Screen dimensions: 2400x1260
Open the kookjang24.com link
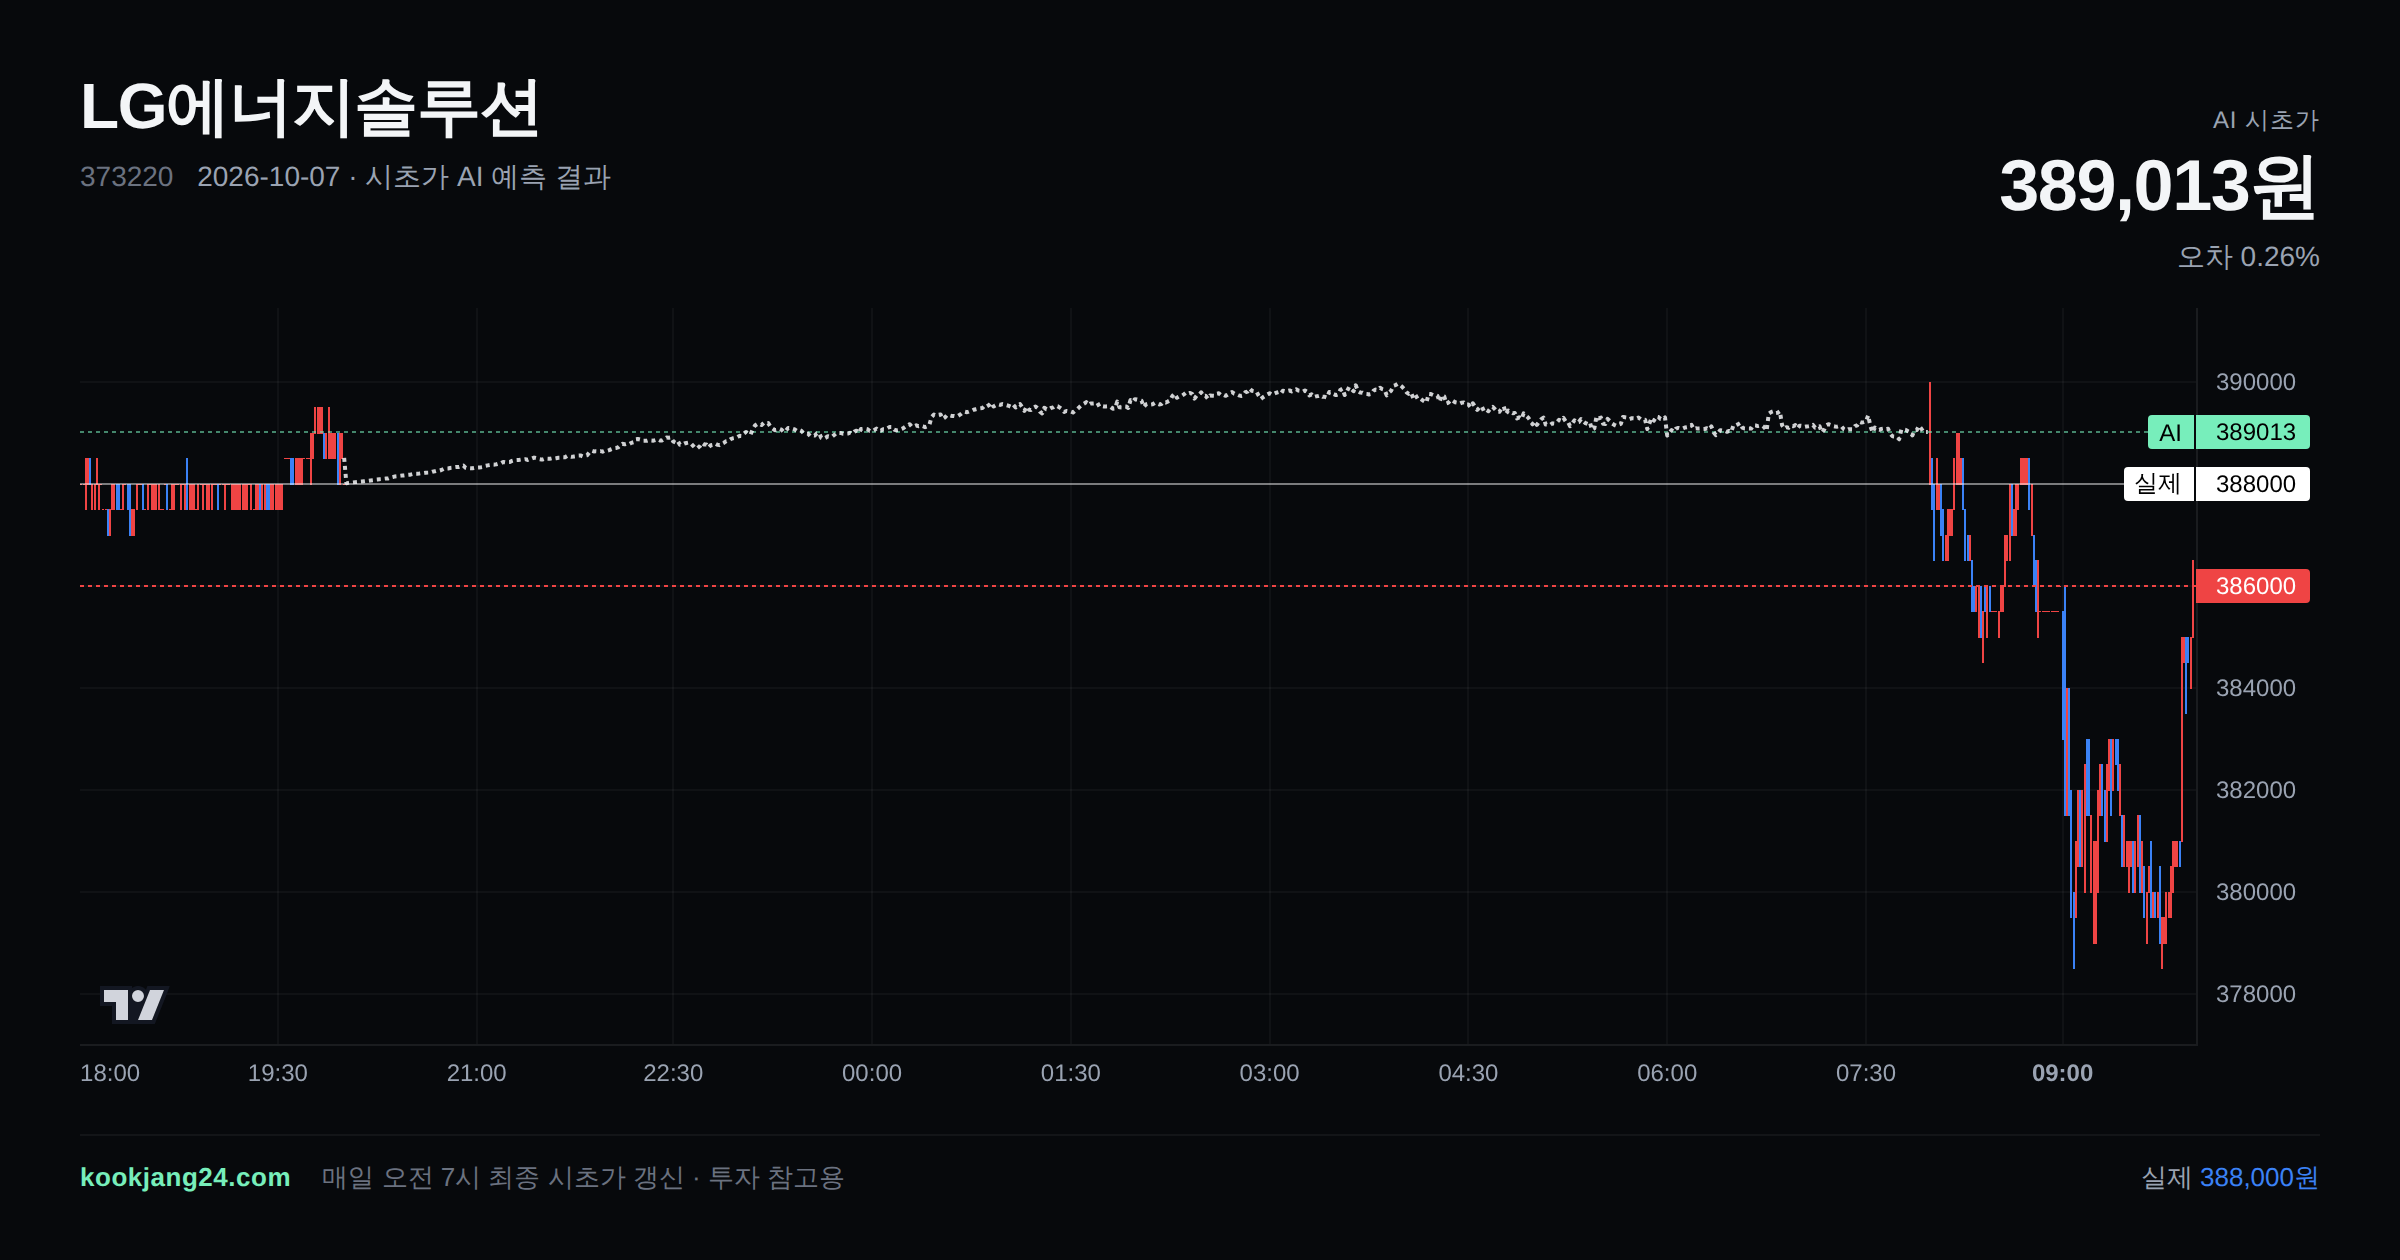pyautogui.click(x=185, y=1177)
